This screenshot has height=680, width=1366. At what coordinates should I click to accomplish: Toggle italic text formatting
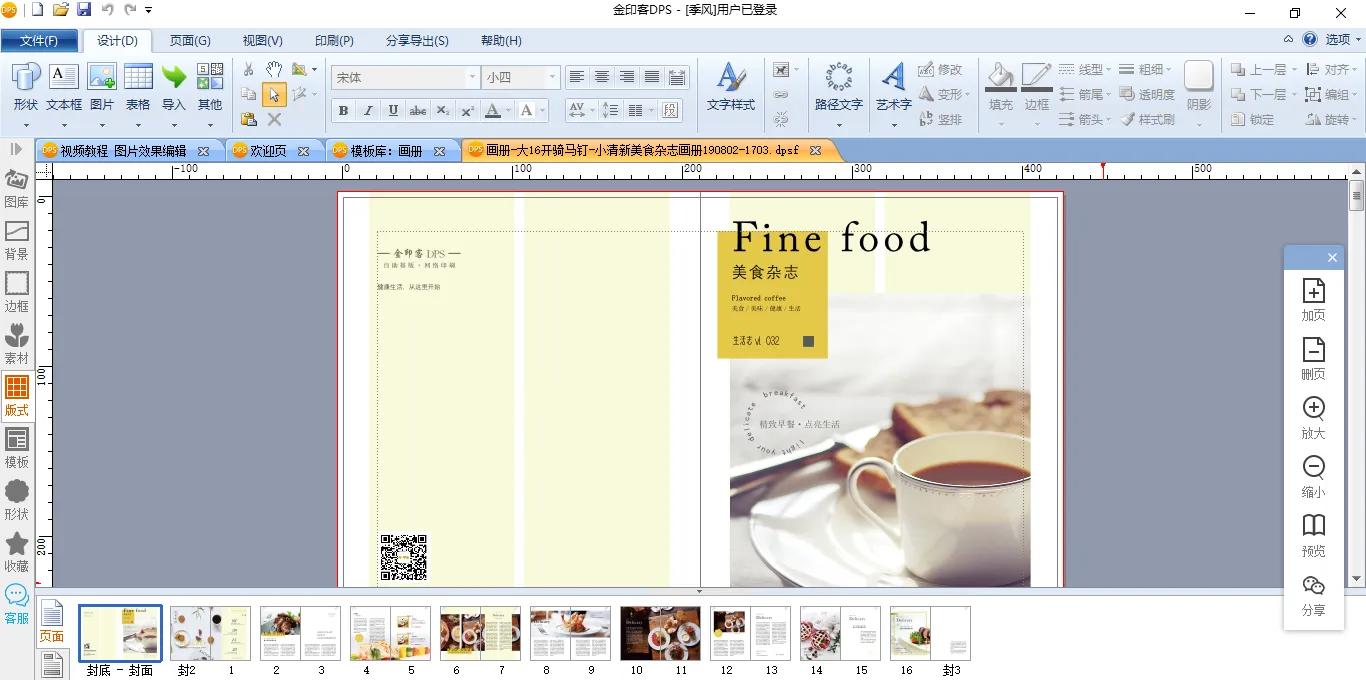368,111
